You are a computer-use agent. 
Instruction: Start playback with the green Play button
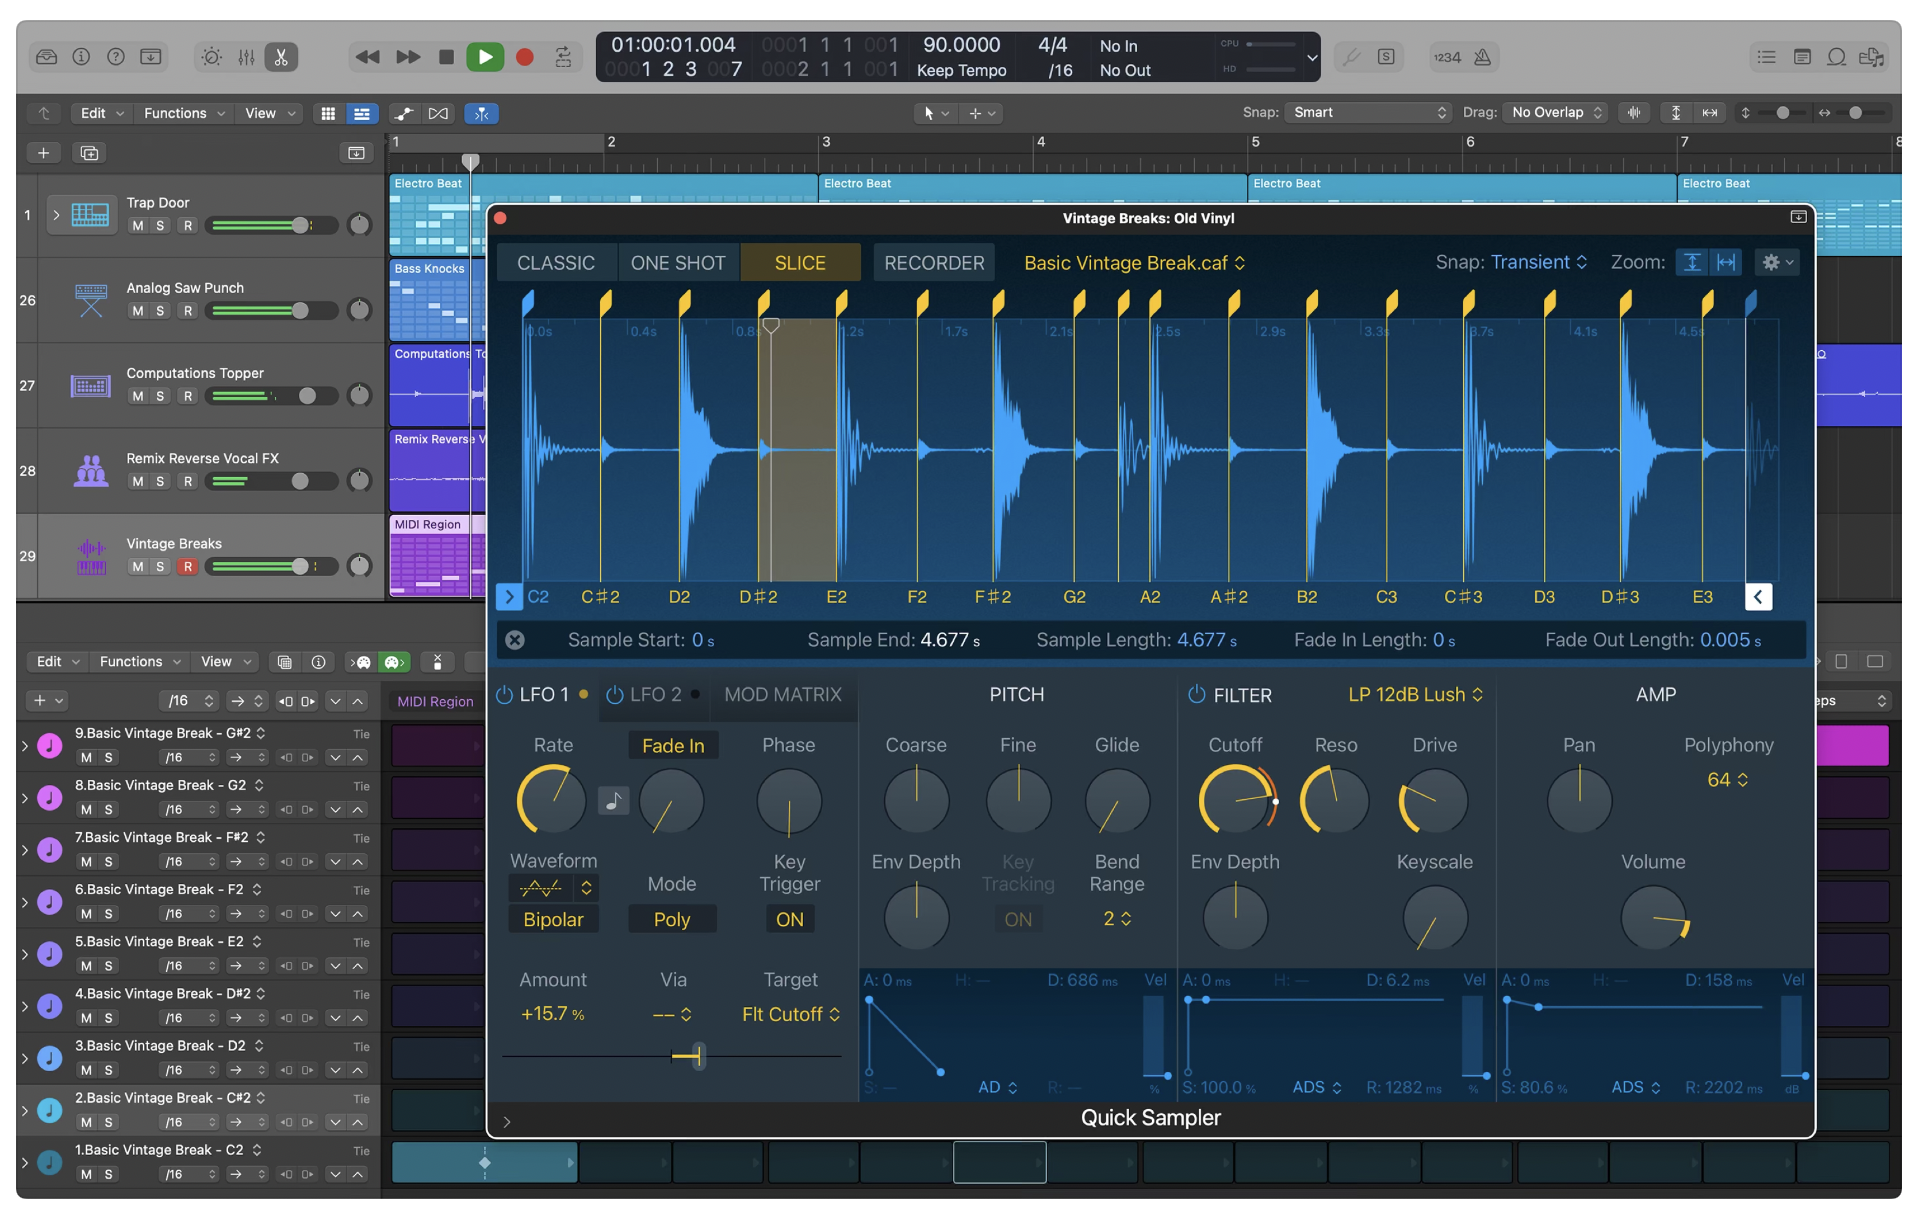[485, 57]
